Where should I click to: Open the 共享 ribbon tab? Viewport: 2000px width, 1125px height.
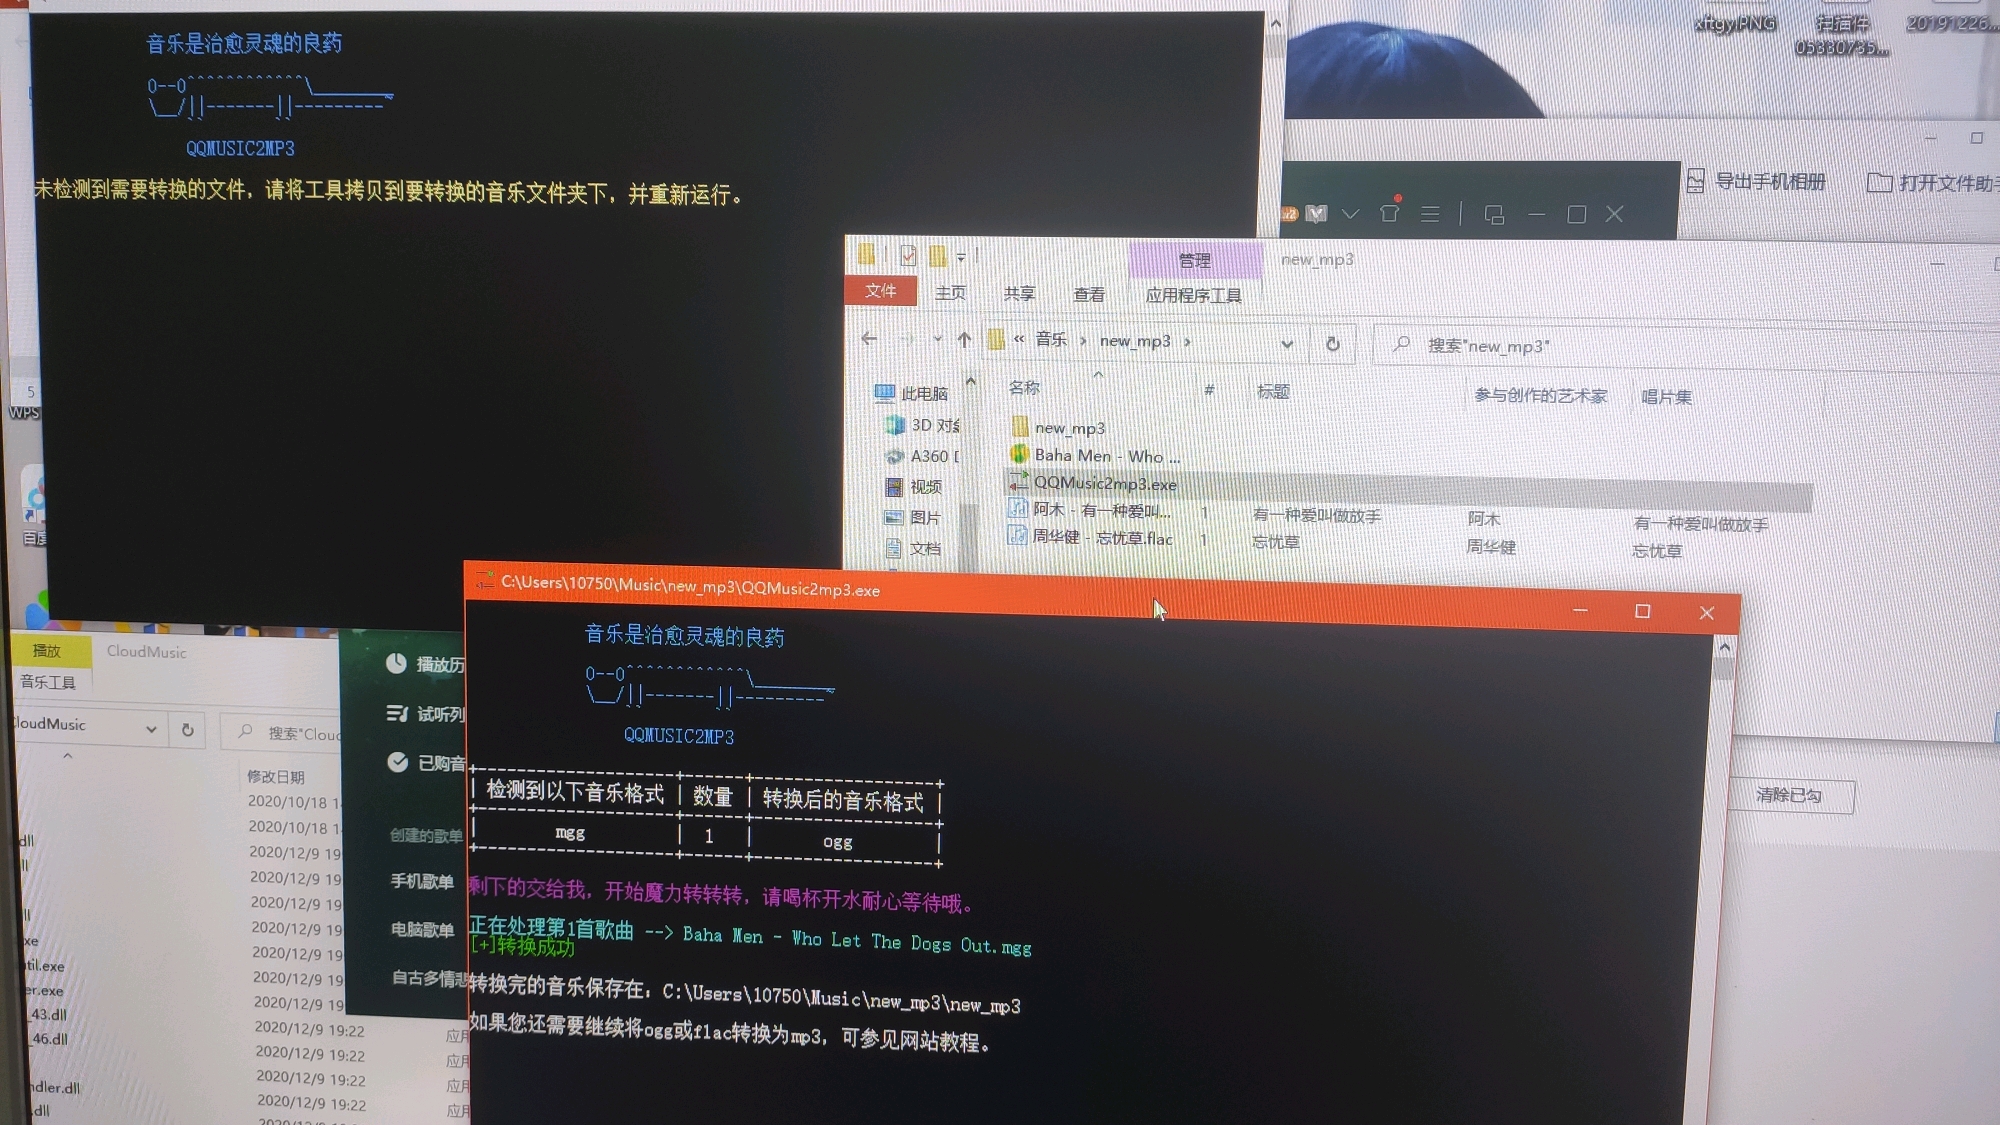pyautogui.click(x=1019, y=293)
